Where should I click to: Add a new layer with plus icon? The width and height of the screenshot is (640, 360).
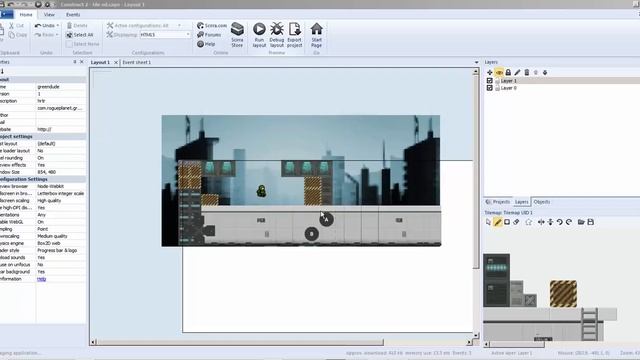tap(489, 72)
